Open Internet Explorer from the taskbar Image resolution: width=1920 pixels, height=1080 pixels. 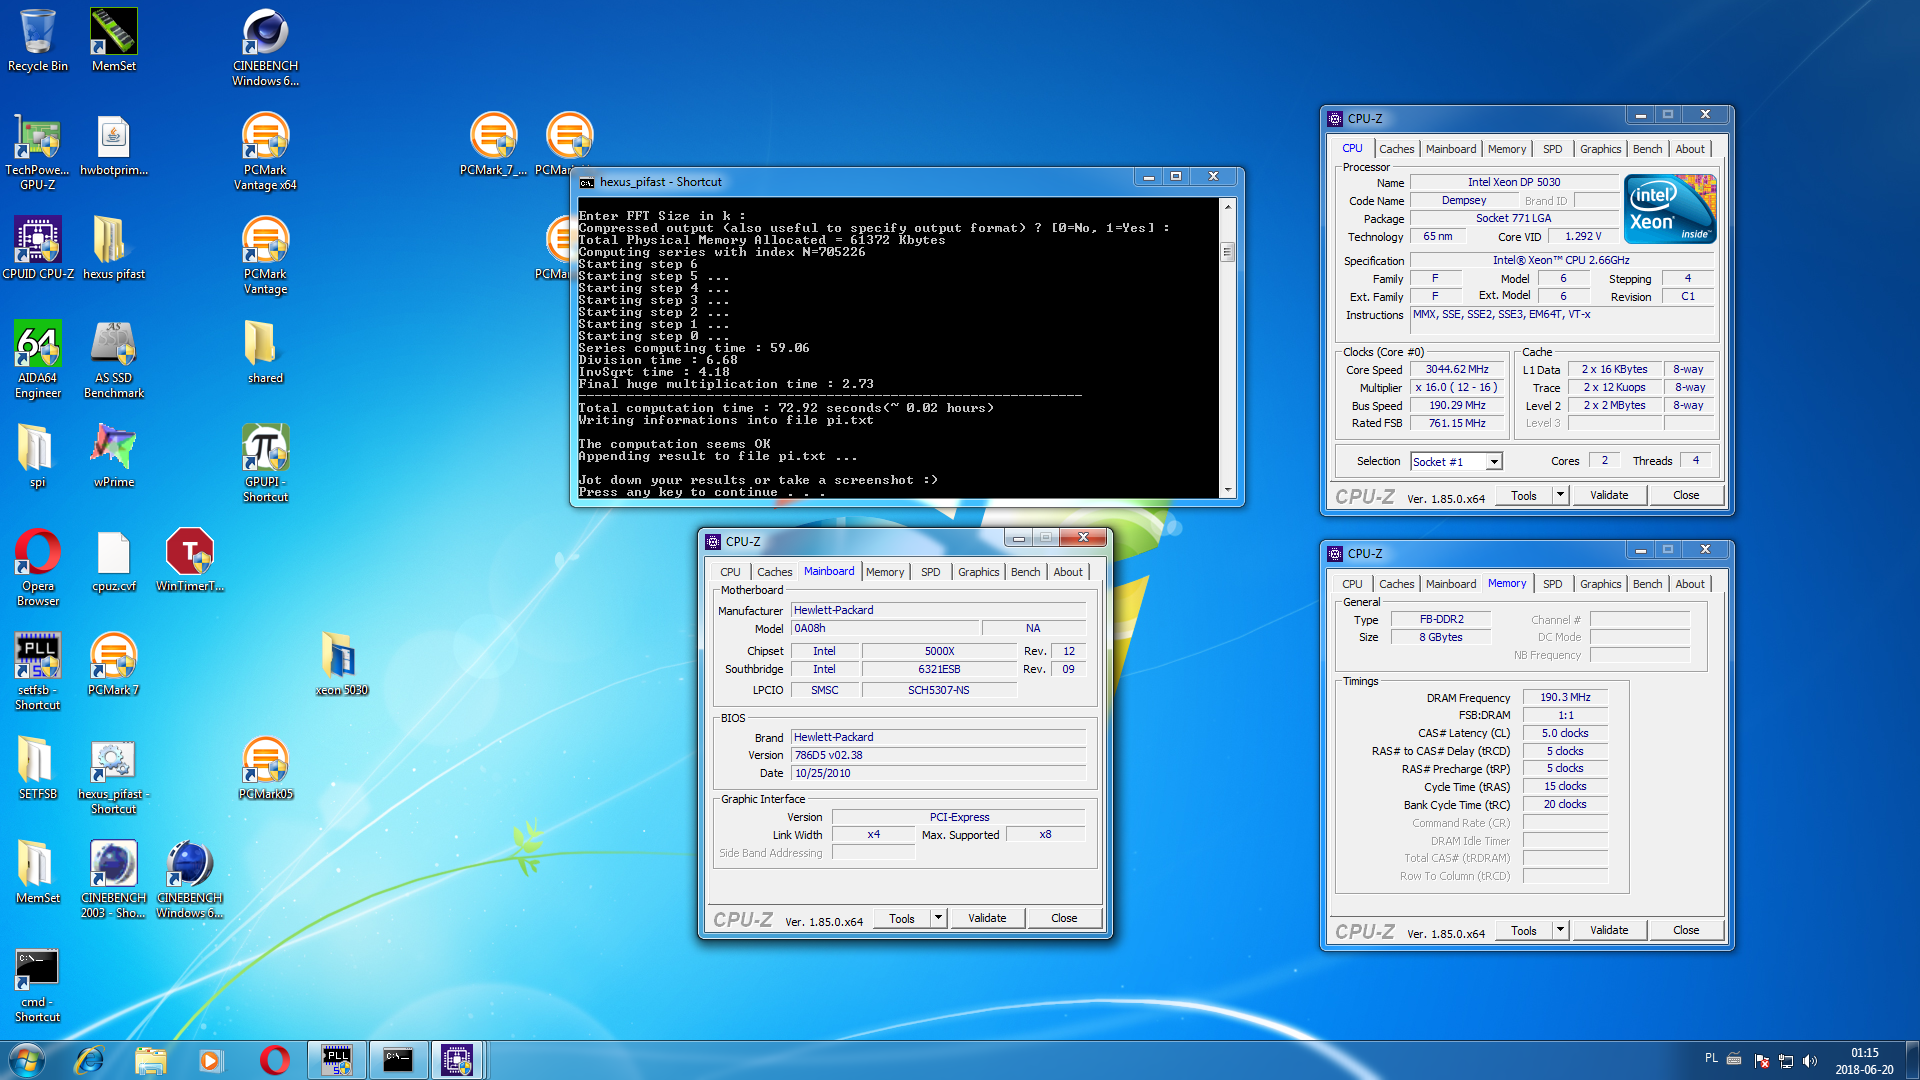coord(90,1060)
